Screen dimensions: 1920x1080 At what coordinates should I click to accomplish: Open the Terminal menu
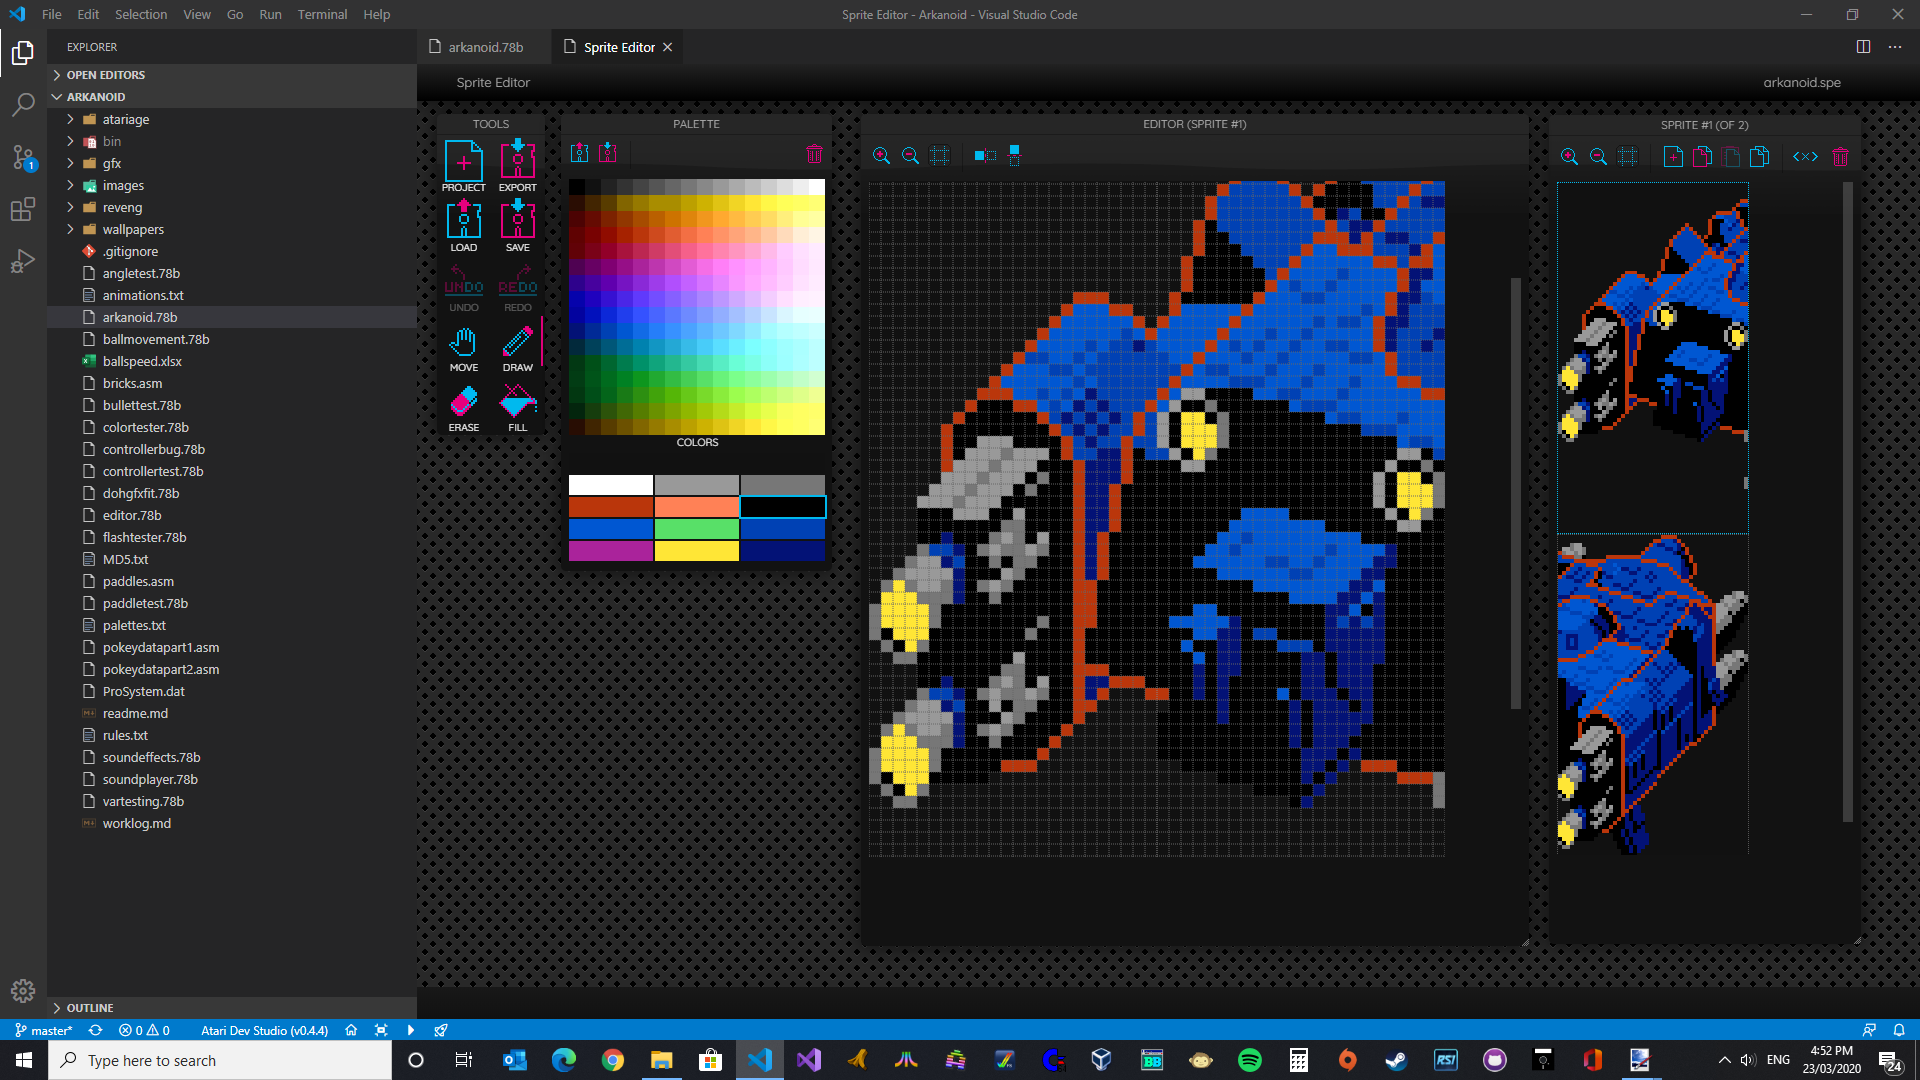point(322,14)
